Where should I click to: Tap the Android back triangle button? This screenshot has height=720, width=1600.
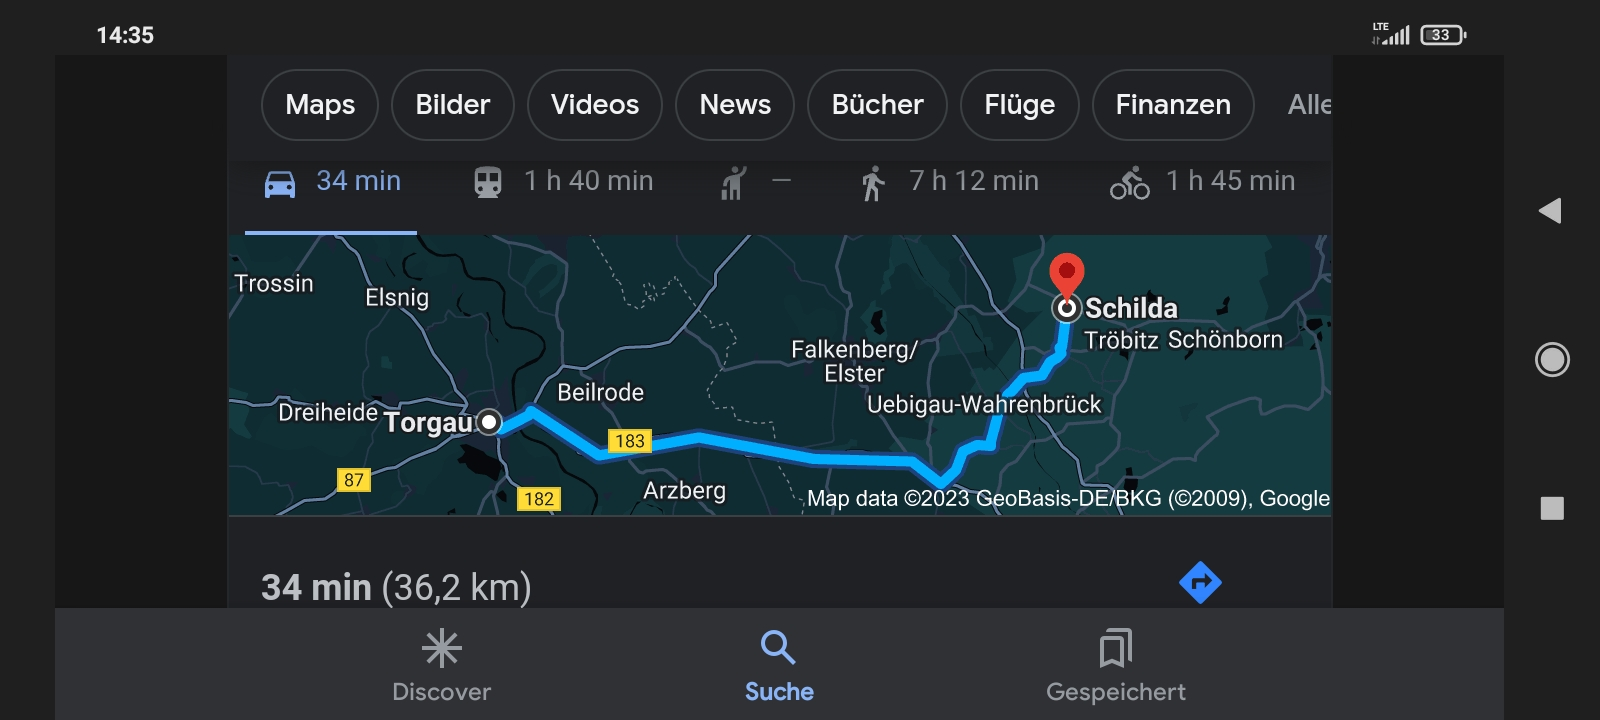tap(1550, 211)
